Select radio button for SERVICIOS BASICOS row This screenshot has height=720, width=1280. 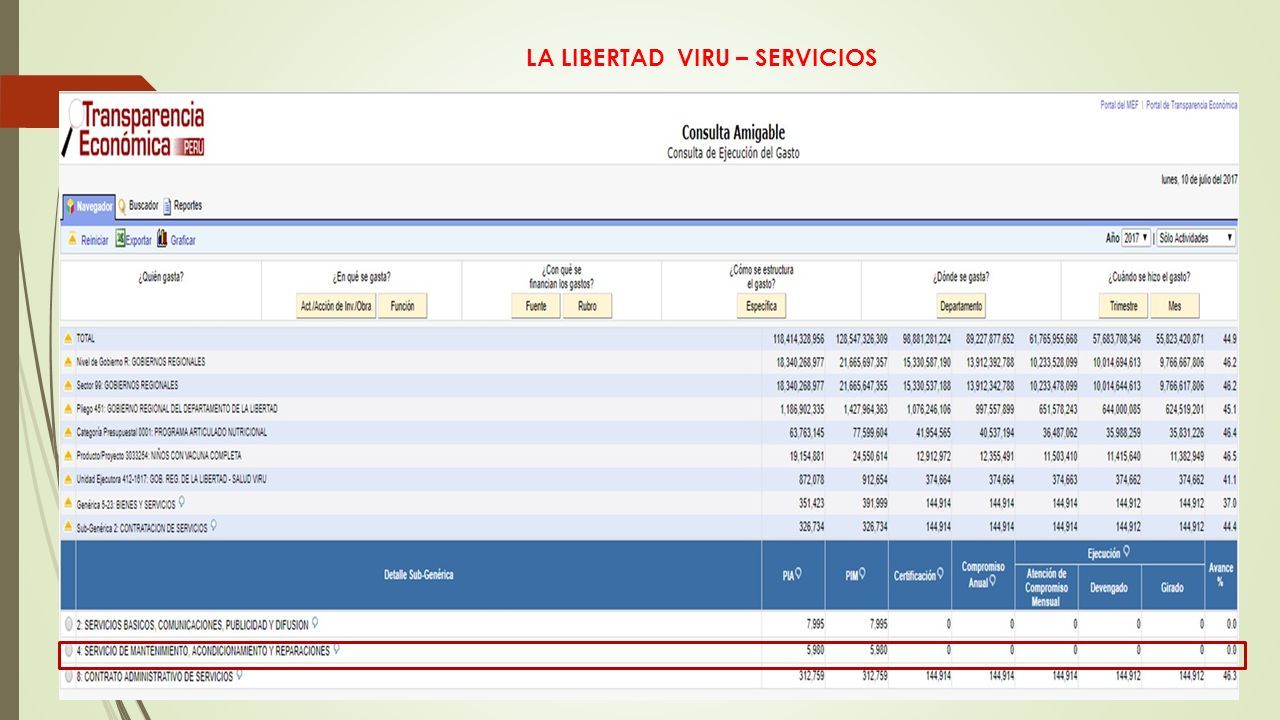[68, 624]
